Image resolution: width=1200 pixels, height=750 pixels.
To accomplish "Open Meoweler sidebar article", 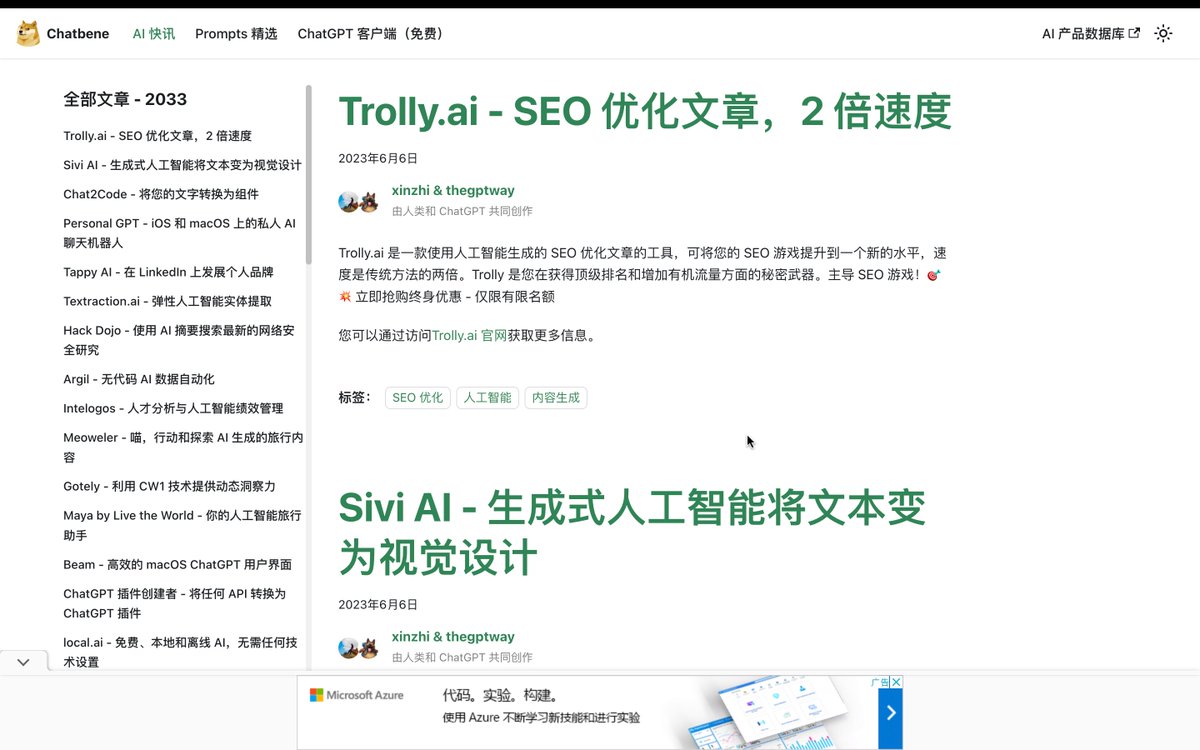I will [183, 447].
